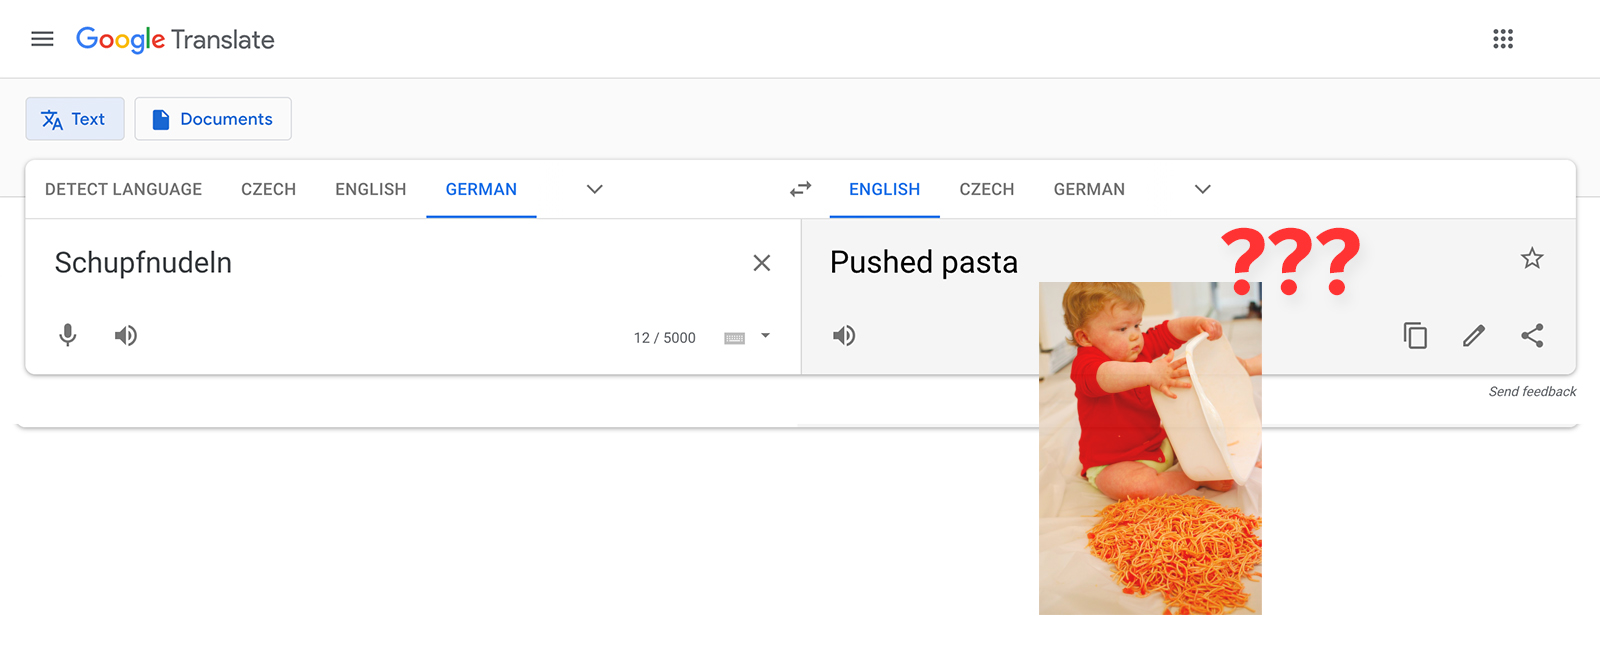Save translation with the star icon
Viewport: 1600px width, 650px height.
click(1532, 259)
